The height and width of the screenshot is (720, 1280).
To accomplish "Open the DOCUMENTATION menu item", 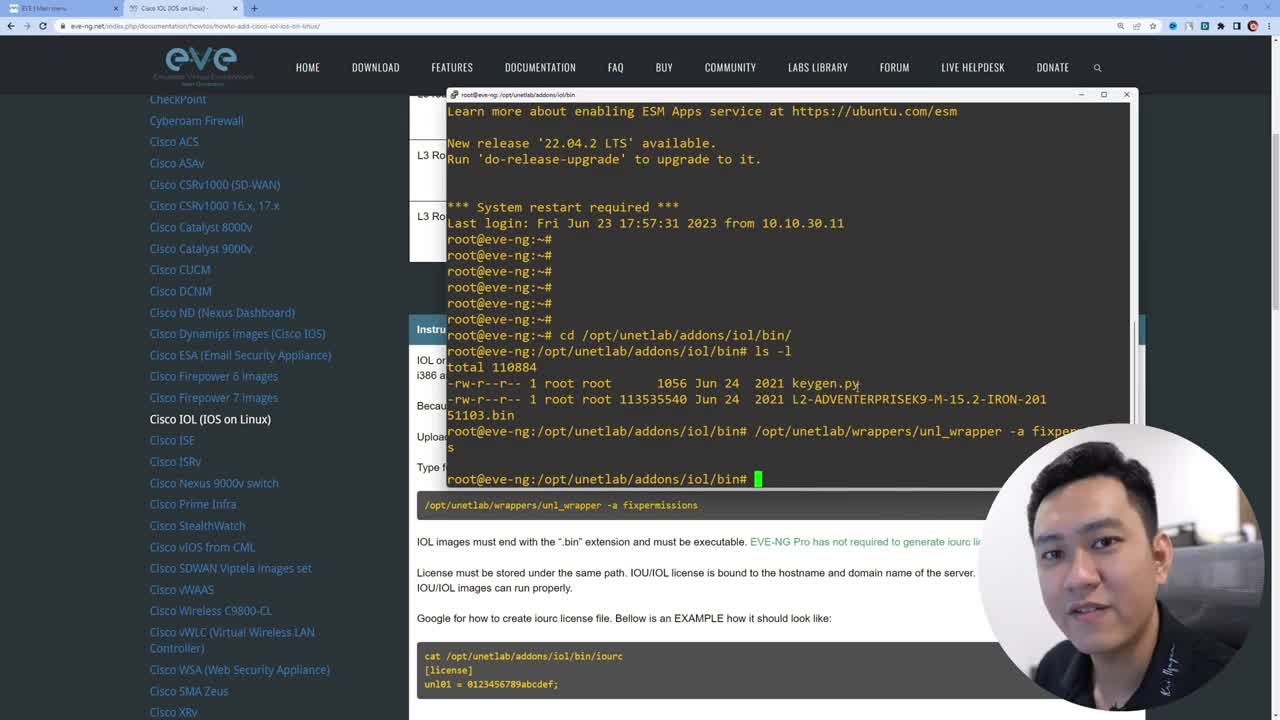I will coord(540,67).
